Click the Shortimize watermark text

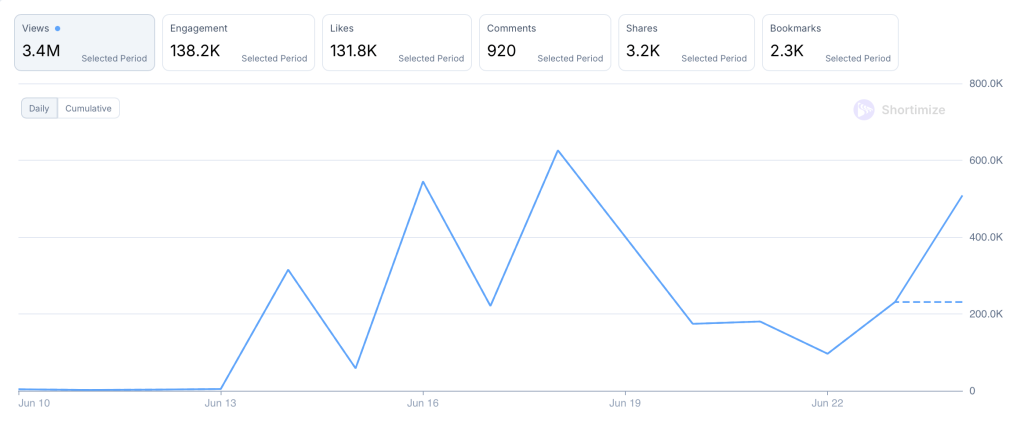pos(912,110)
